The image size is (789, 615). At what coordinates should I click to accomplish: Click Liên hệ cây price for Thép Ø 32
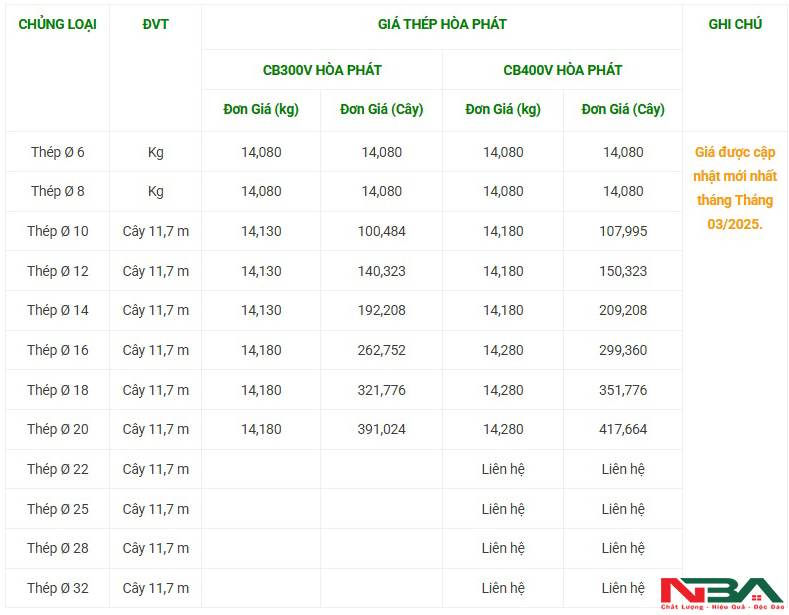pyautogui.click(x=623, y=588)
